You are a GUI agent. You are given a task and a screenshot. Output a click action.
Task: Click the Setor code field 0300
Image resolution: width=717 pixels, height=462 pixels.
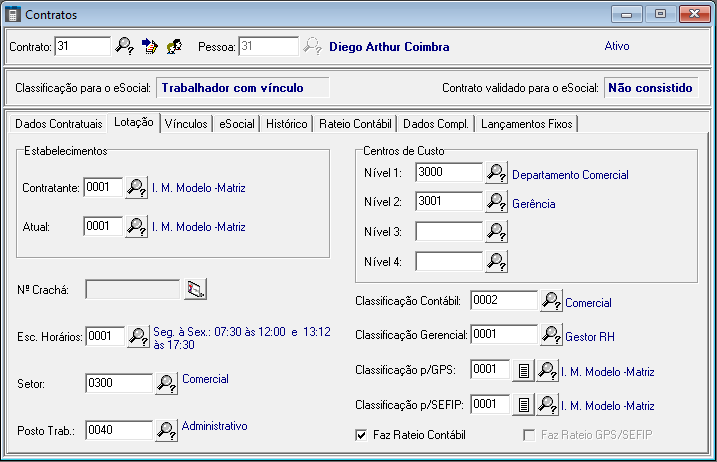119,383
